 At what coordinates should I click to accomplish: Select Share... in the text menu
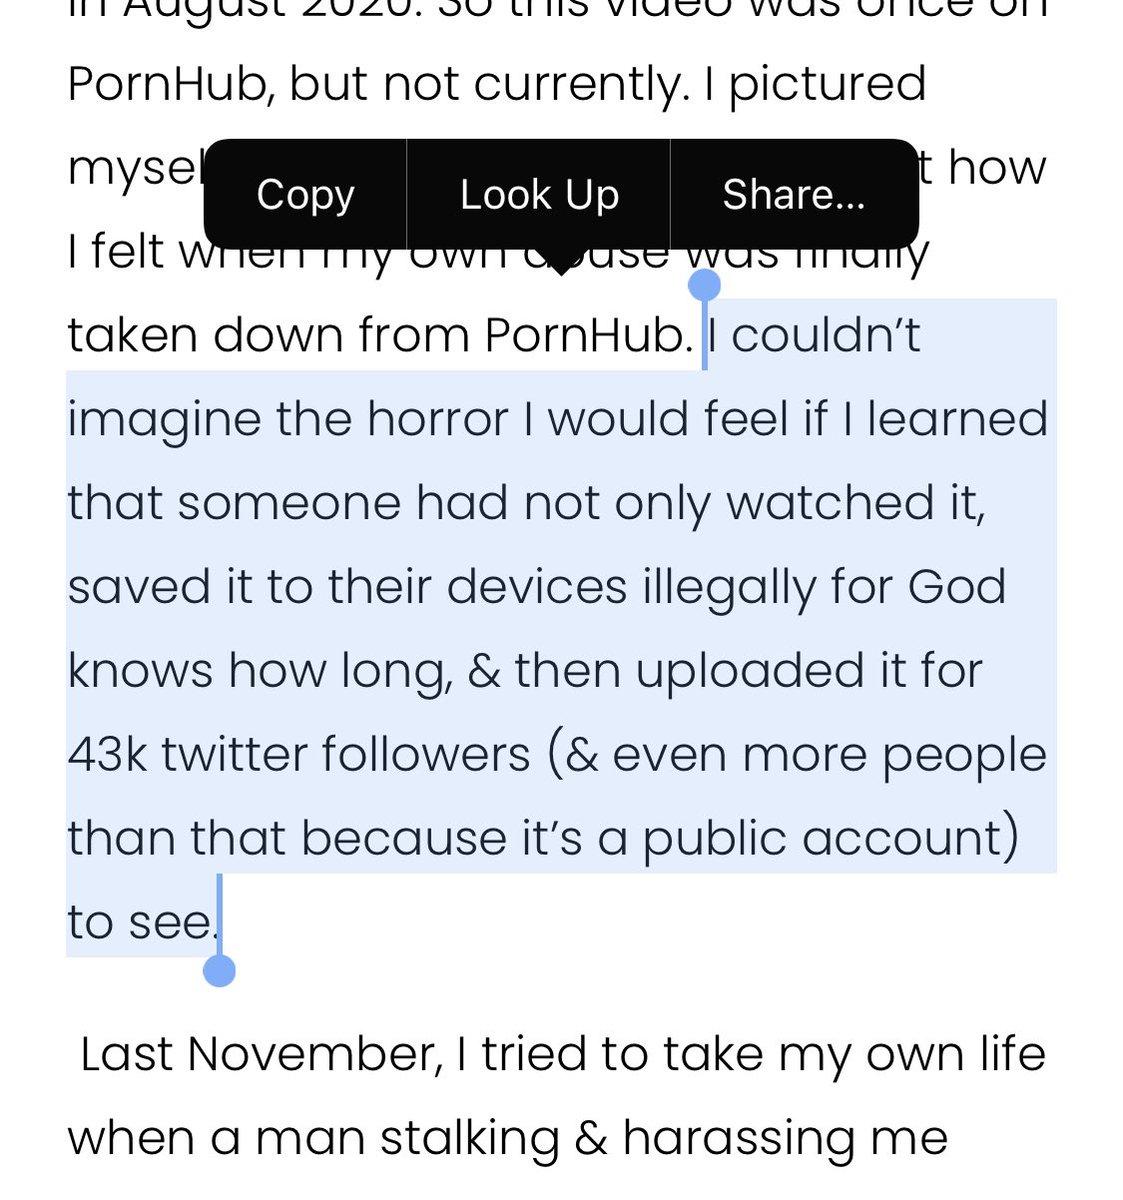tap(794, 194)
